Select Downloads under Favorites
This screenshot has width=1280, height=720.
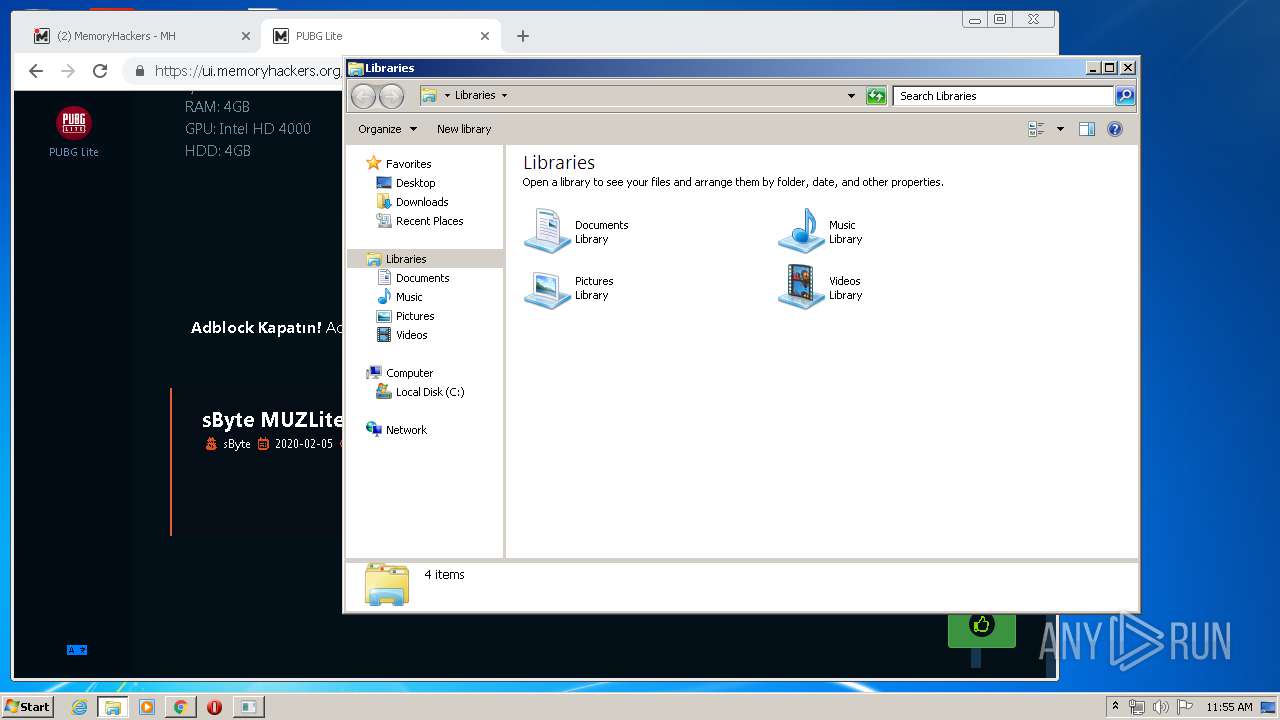[x=421, y=202]
